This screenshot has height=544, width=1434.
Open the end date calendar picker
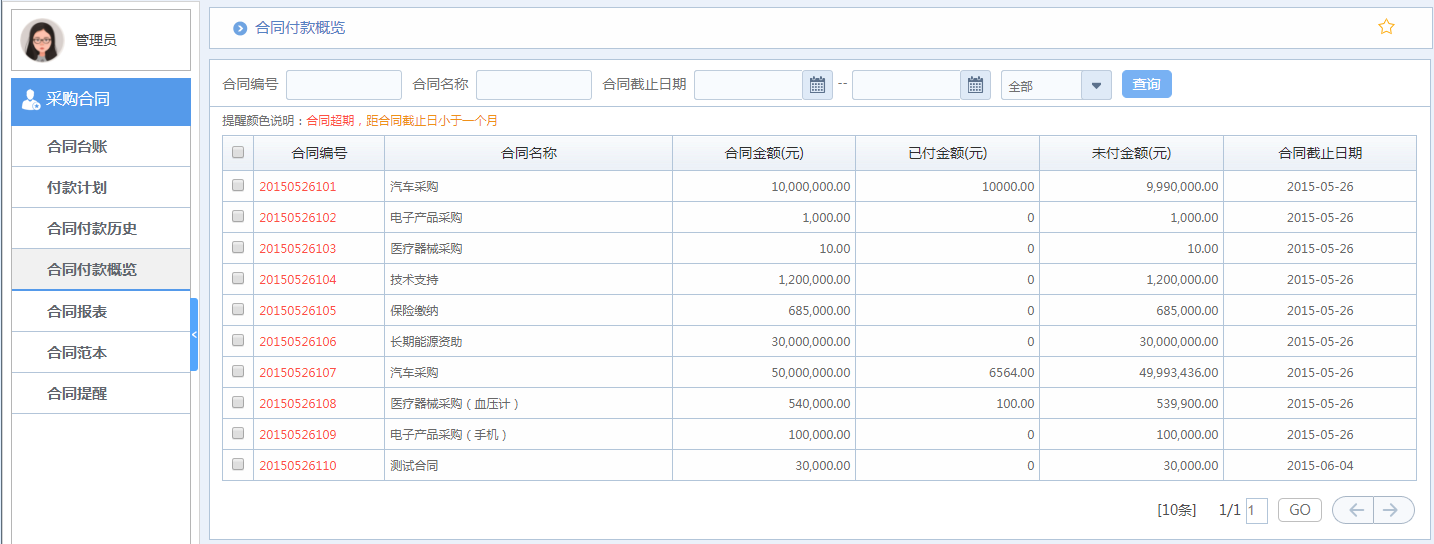(975, 85)
